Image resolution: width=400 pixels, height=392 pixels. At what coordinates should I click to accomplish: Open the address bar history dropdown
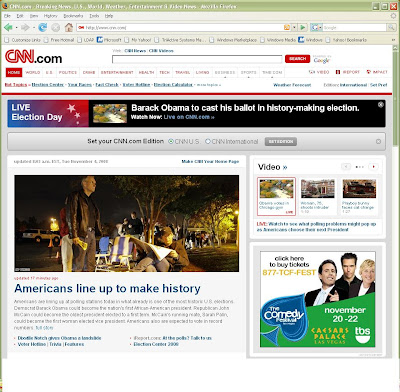[294, 28]
